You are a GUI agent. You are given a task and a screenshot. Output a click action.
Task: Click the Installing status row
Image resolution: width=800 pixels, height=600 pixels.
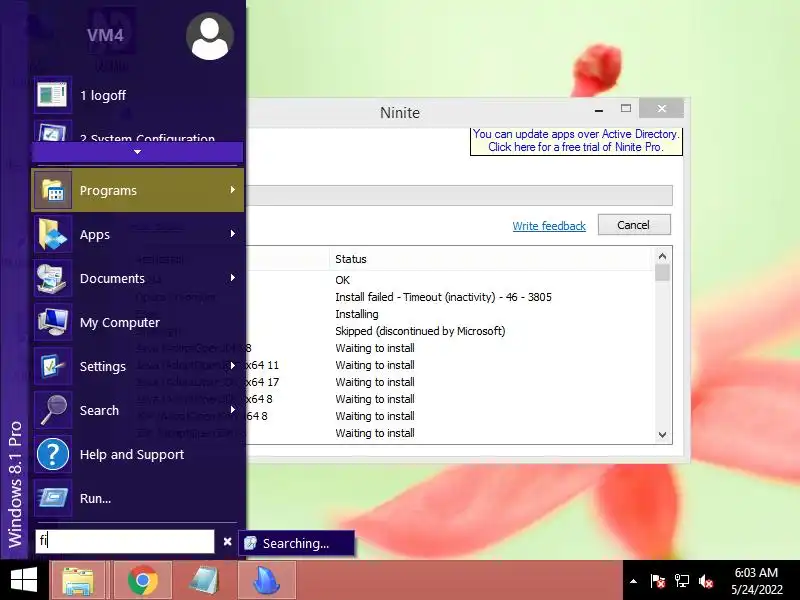[x=357, y=314]
